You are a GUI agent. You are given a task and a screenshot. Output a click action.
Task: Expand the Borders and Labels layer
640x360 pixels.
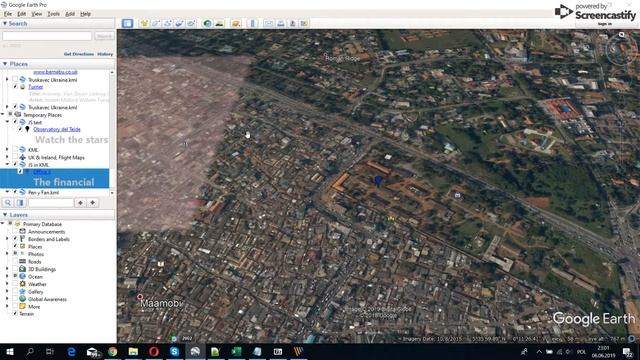[x=7, y=239]
